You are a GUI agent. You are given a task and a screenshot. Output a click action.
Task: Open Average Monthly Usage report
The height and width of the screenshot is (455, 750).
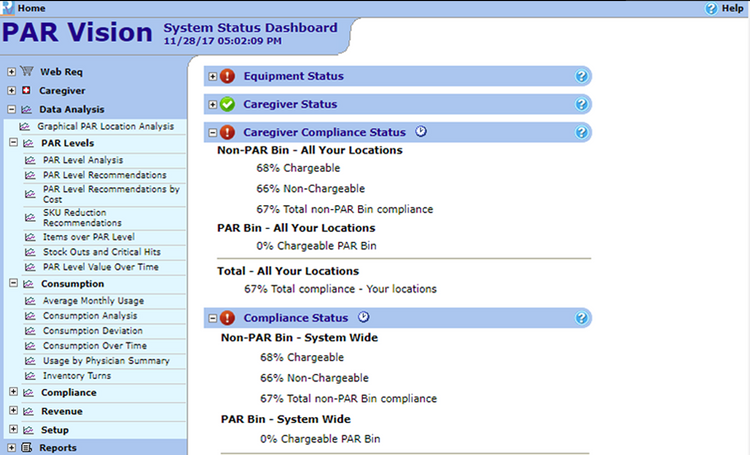(93, 301)
